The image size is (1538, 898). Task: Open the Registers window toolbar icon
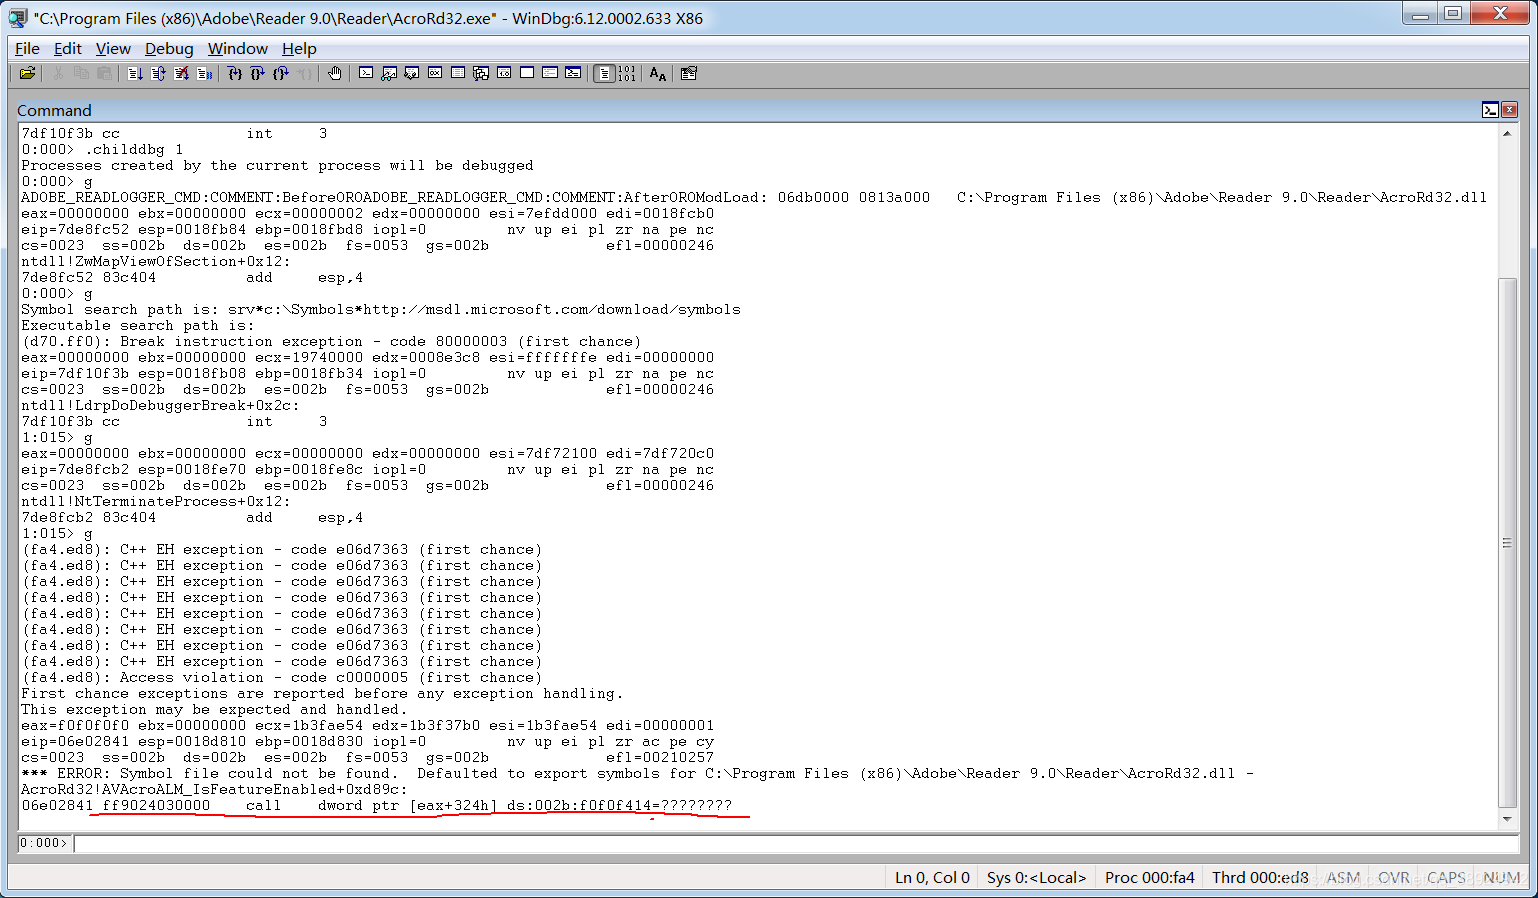(x=435, y=73)
